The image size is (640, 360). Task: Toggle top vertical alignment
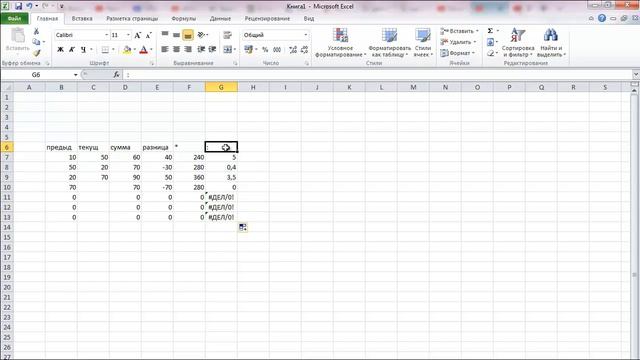tap(165, 35)
